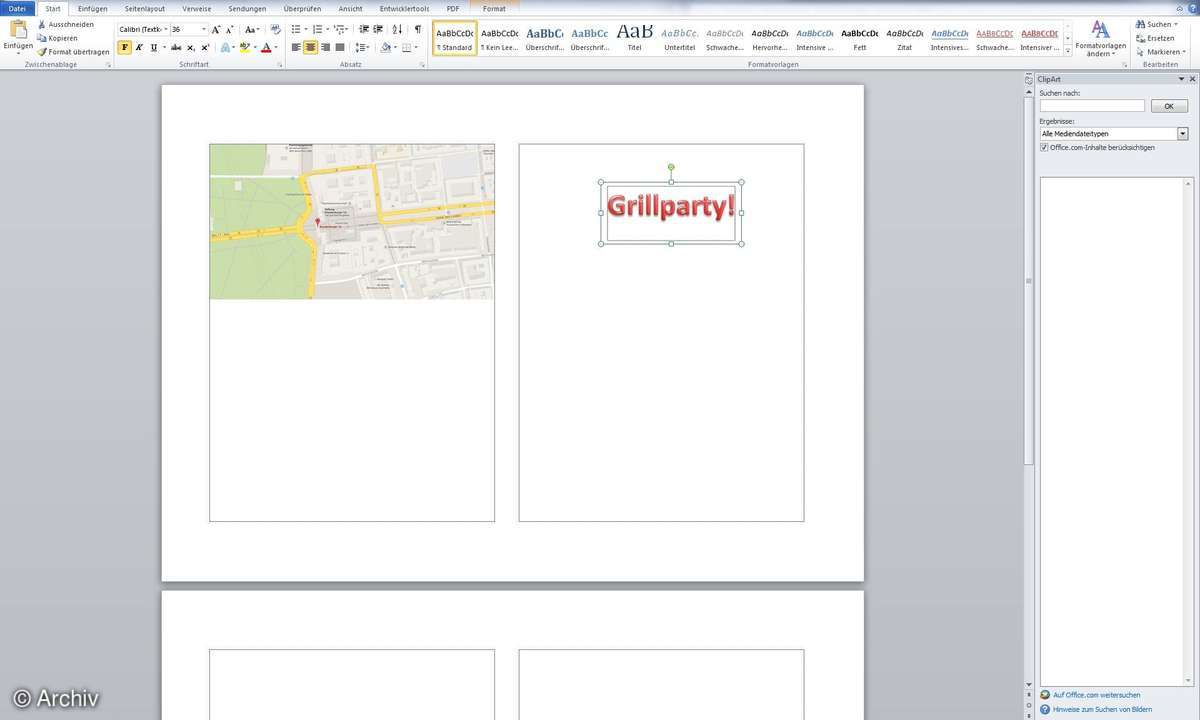Image resolution: width=1200 pixels, height=720 pixels.
Task: Decrease paragraph indent
Action: (x=364, y=30)
